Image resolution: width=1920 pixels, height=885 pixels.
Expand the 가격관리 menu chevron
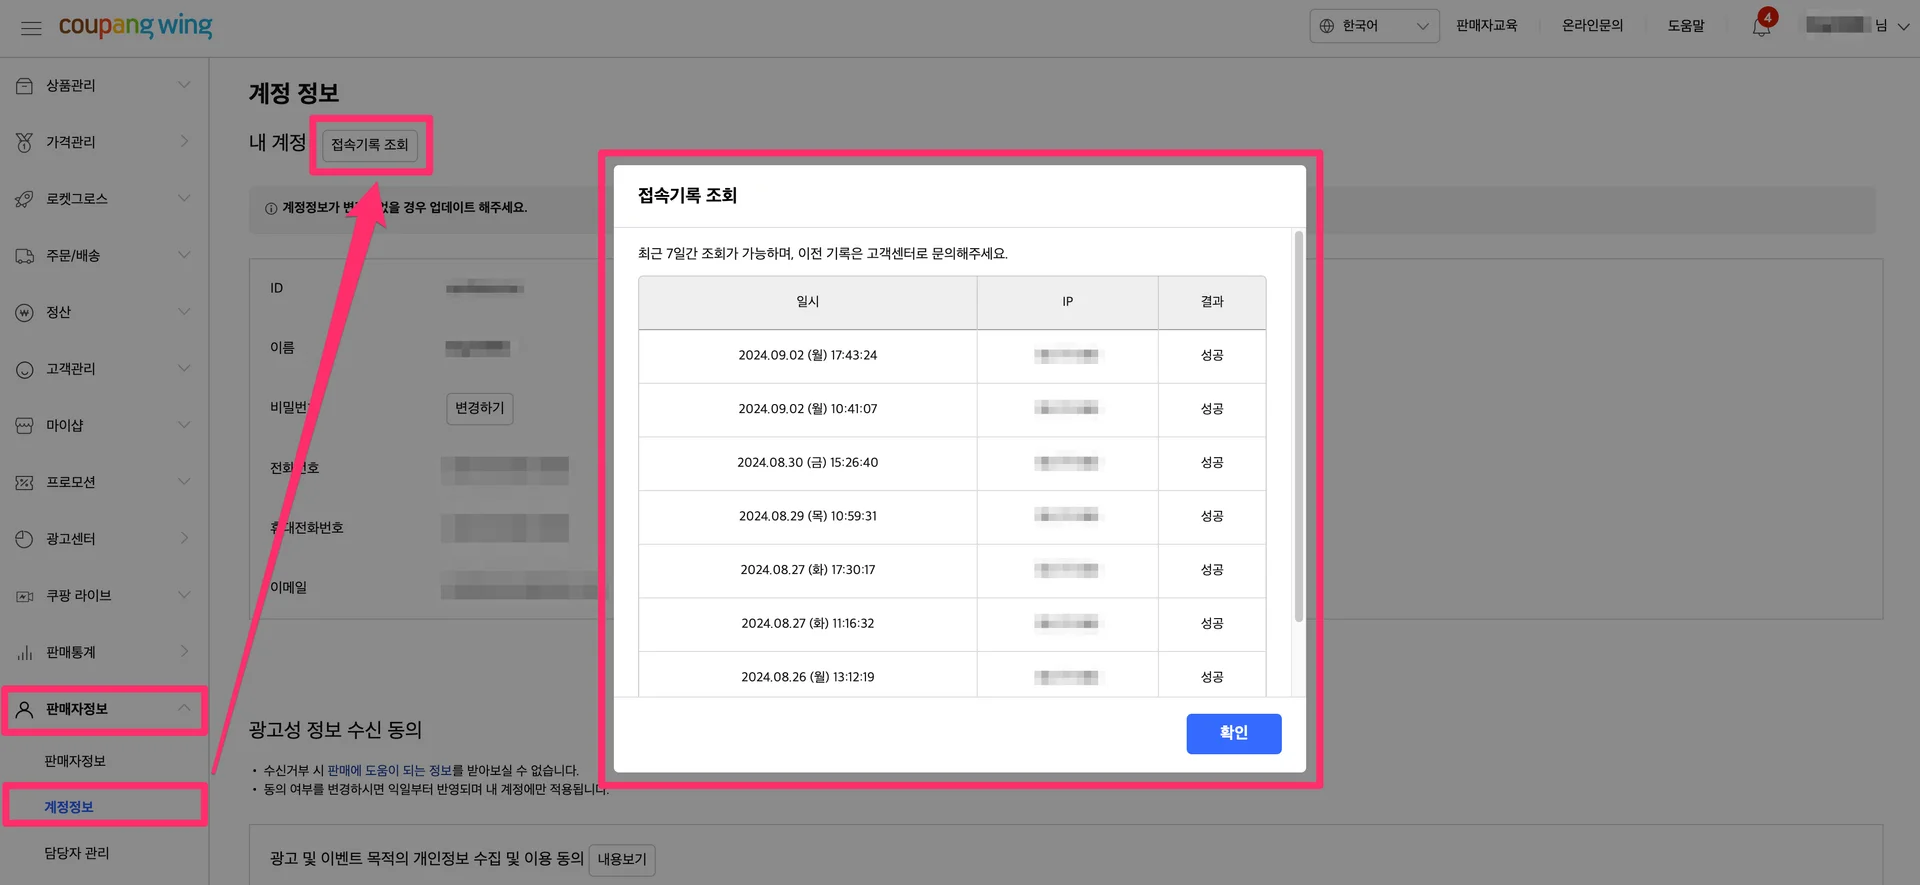coord(184,142)
